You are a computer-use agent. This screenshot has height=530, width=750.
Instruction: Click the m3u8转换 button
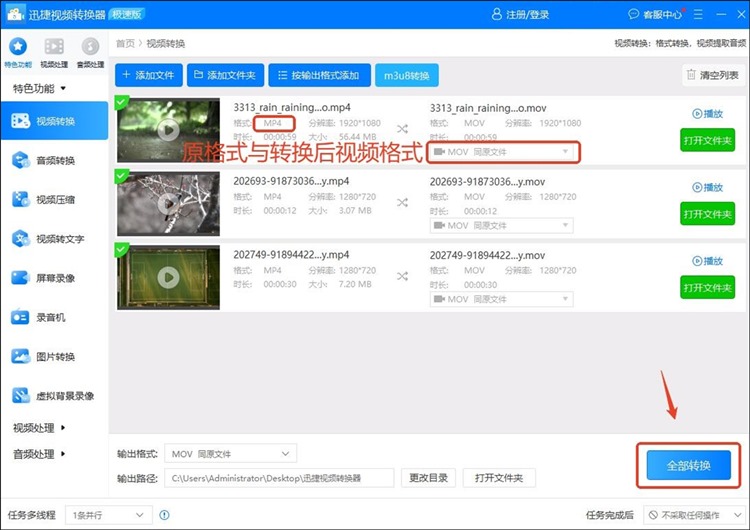coord(407,75)
